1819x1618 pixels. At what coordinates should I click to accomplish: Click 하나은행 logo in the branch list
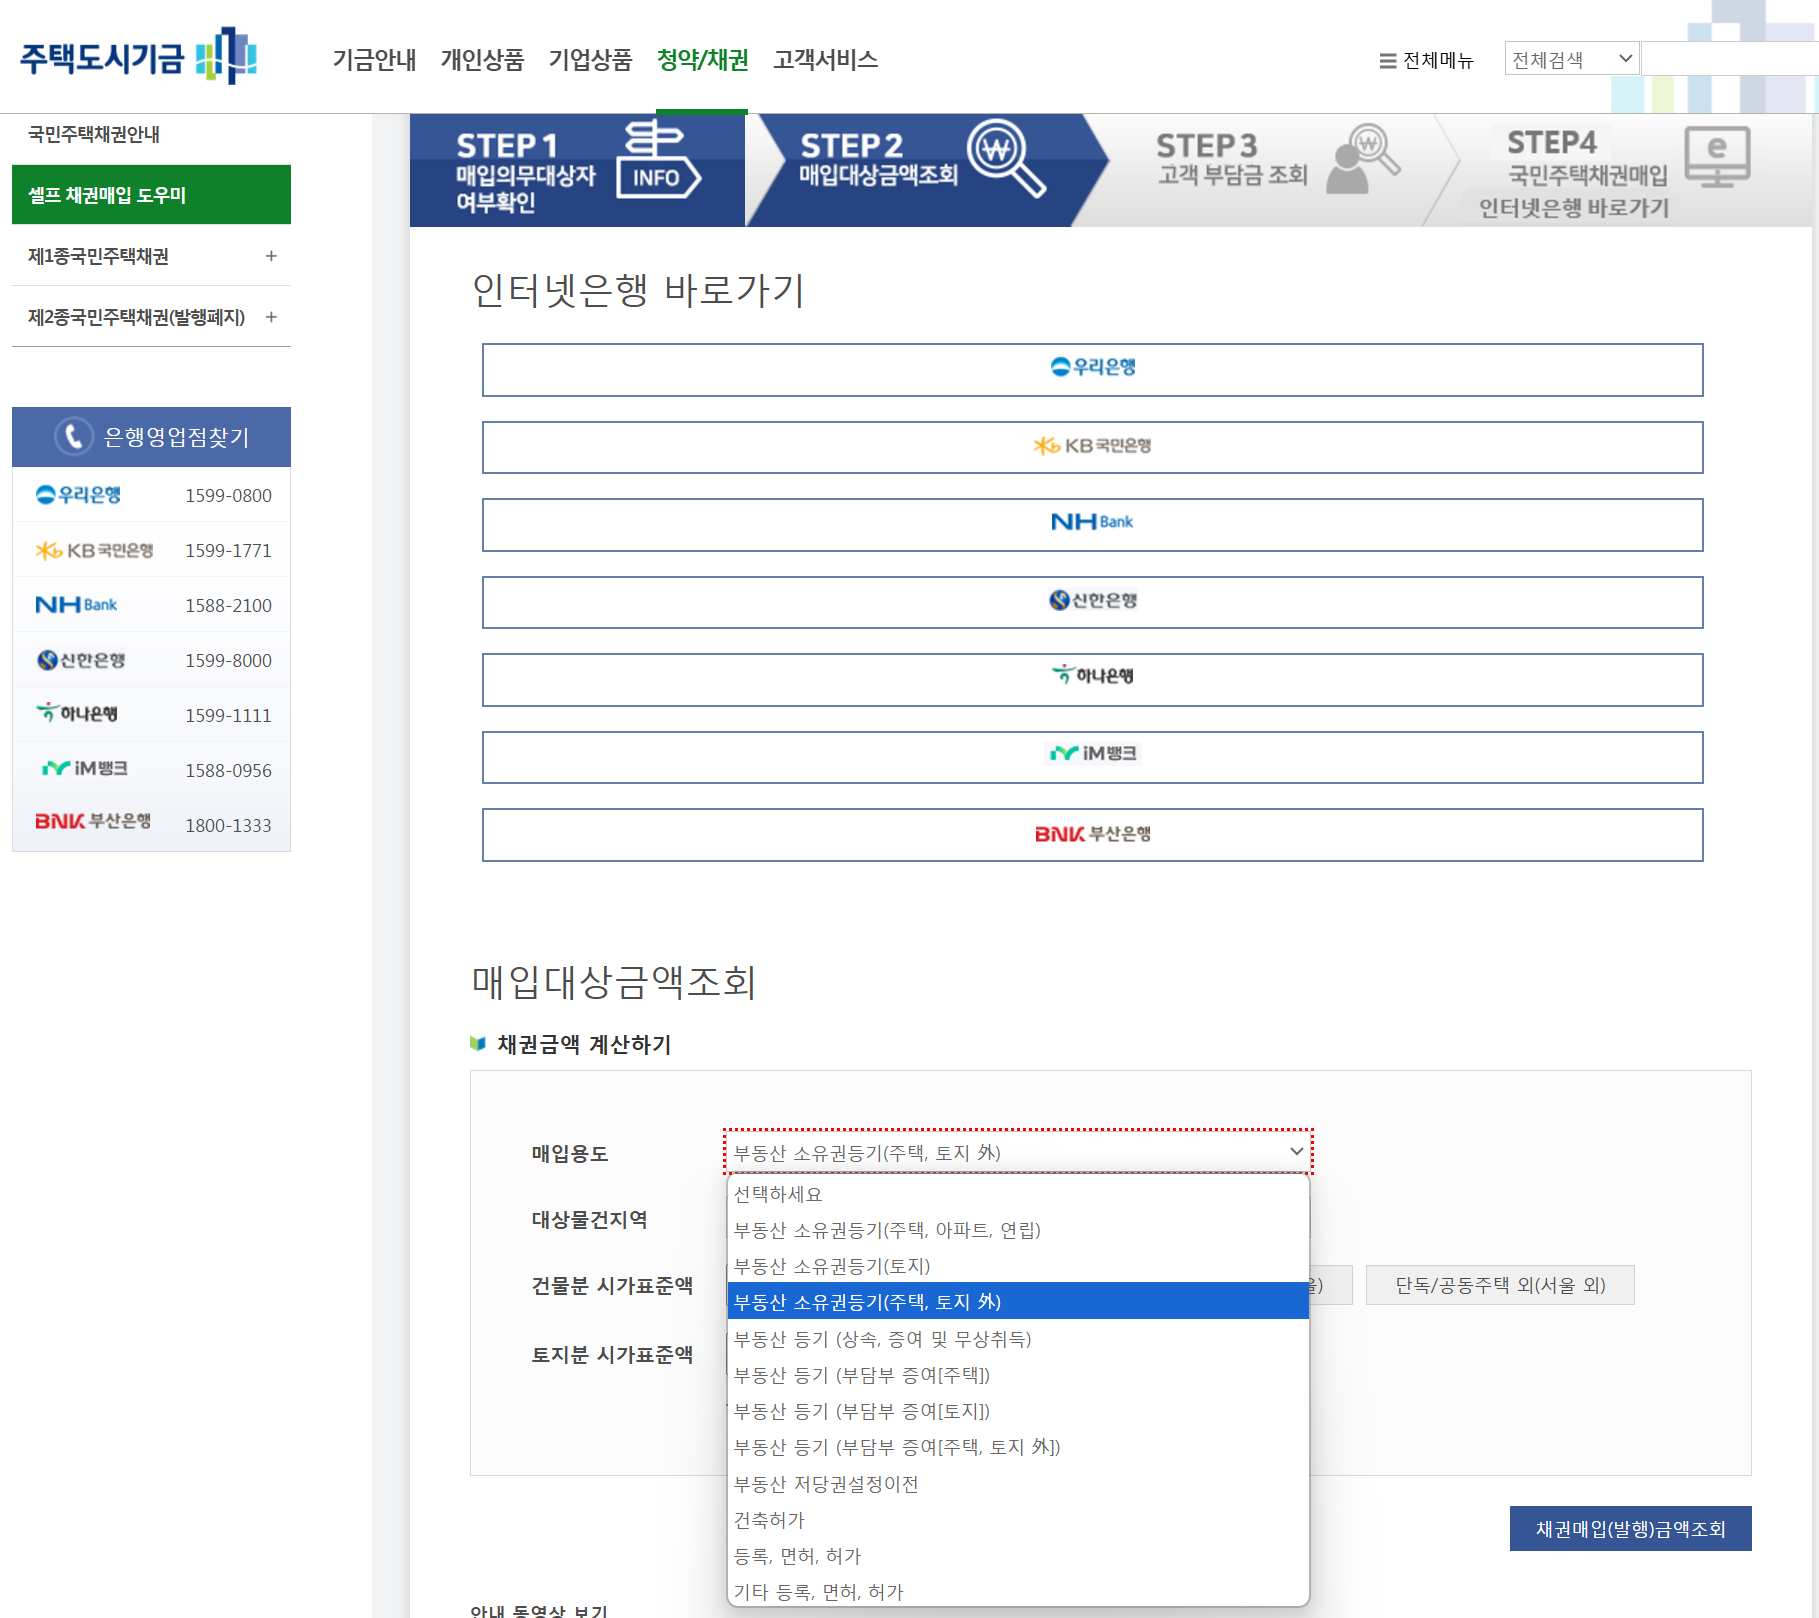tap(77, 713)
